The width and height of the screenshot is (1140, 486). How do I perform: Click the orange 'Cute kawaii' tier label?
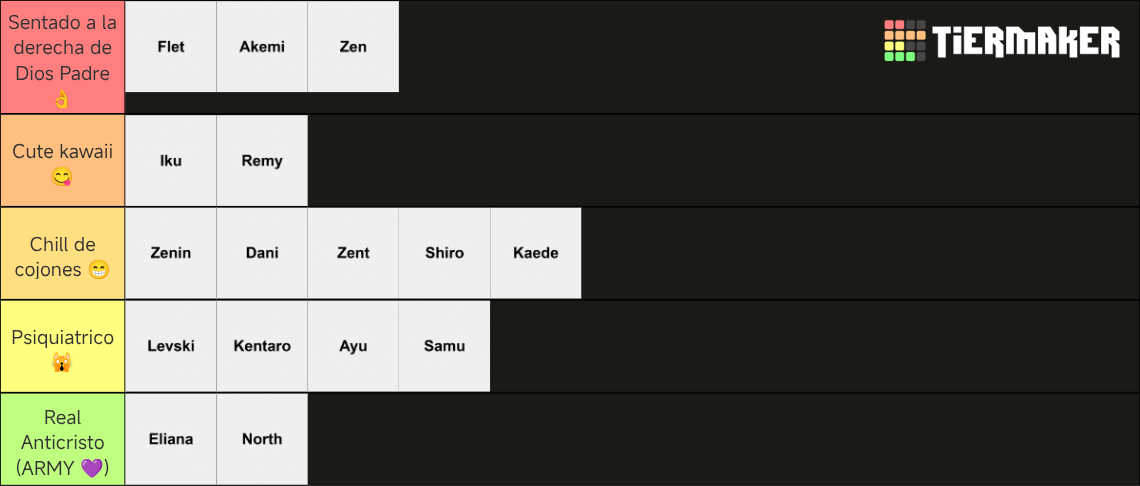coord(63,161)
